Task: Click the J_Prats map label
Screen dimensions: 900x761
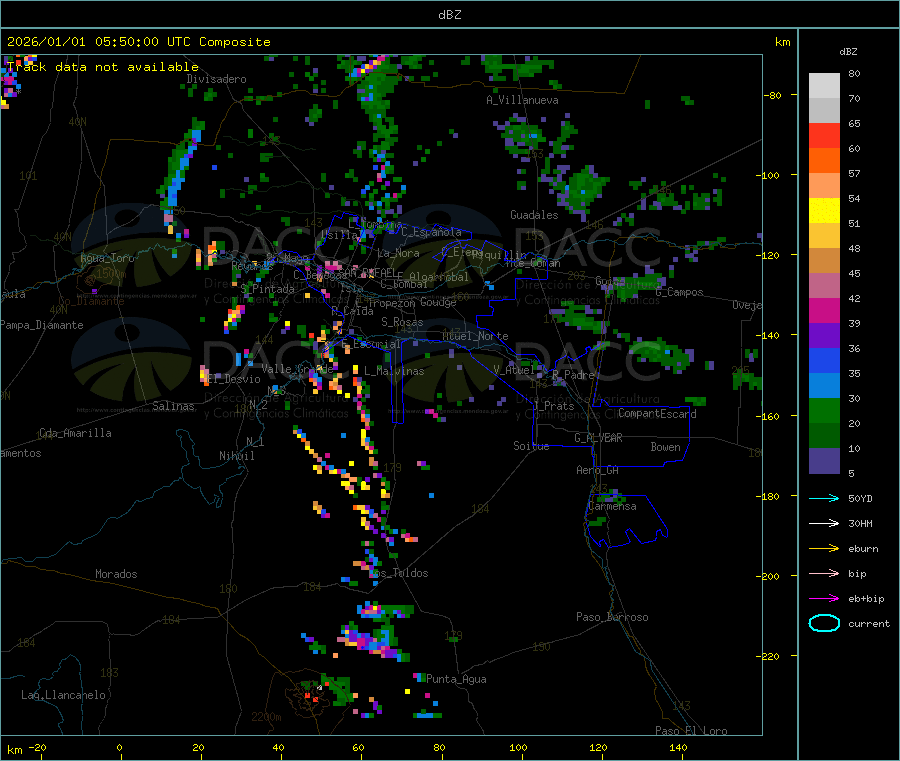Action: (554, 405)
